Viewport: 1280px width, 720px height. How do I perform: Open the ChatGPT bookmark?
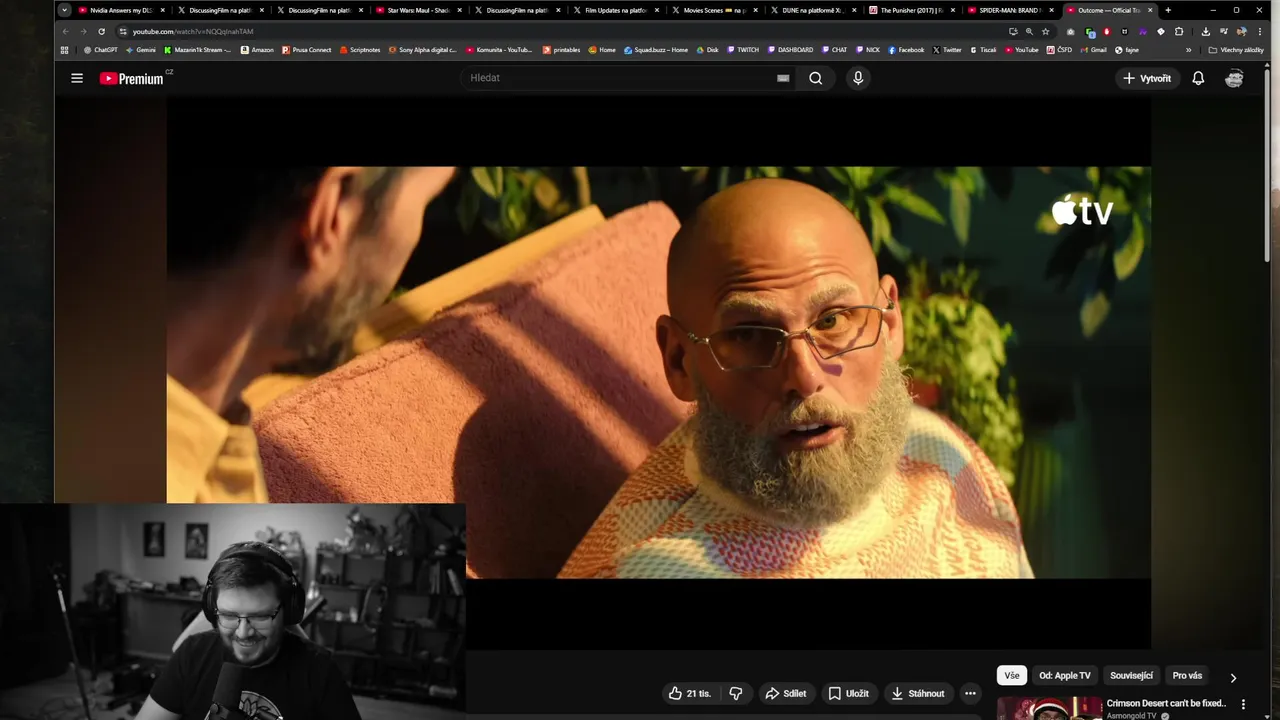tap(101, 50)
